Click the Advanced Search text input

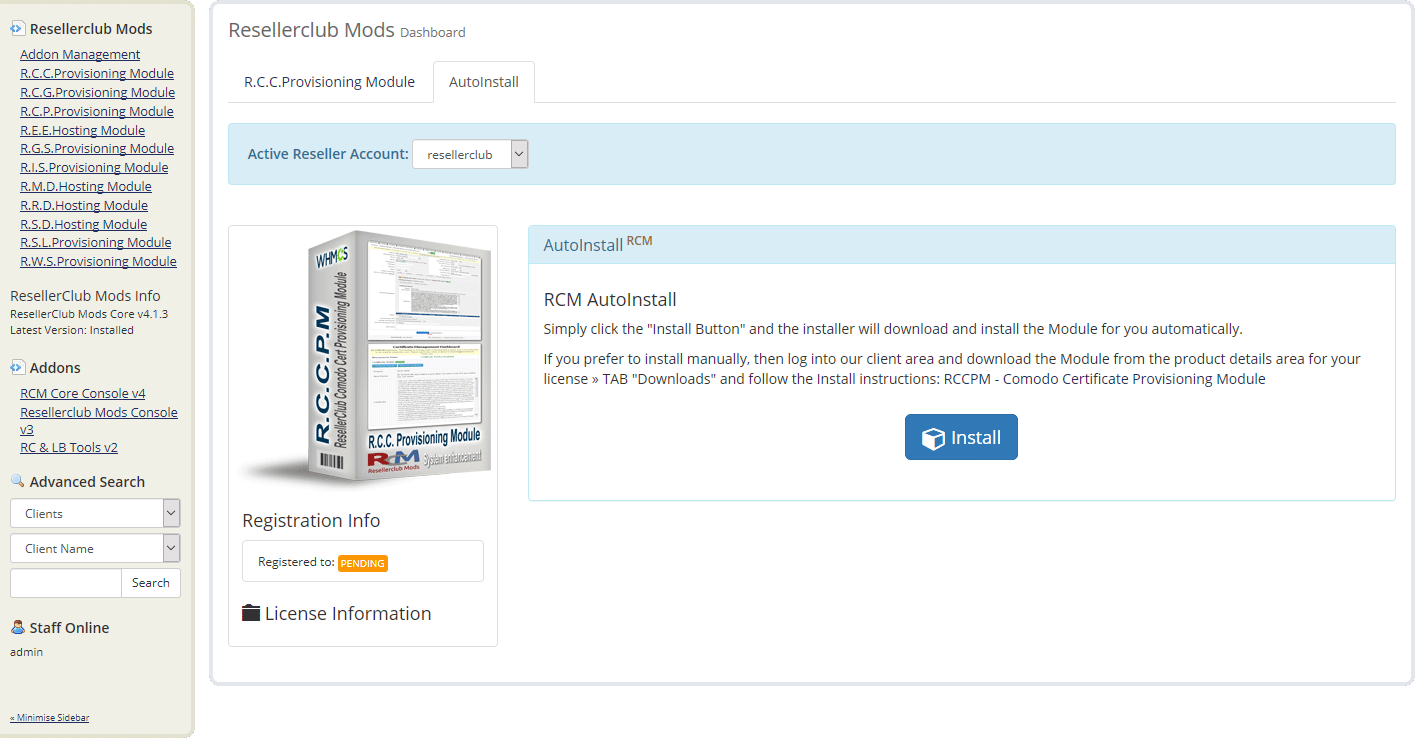coord(65,583)
